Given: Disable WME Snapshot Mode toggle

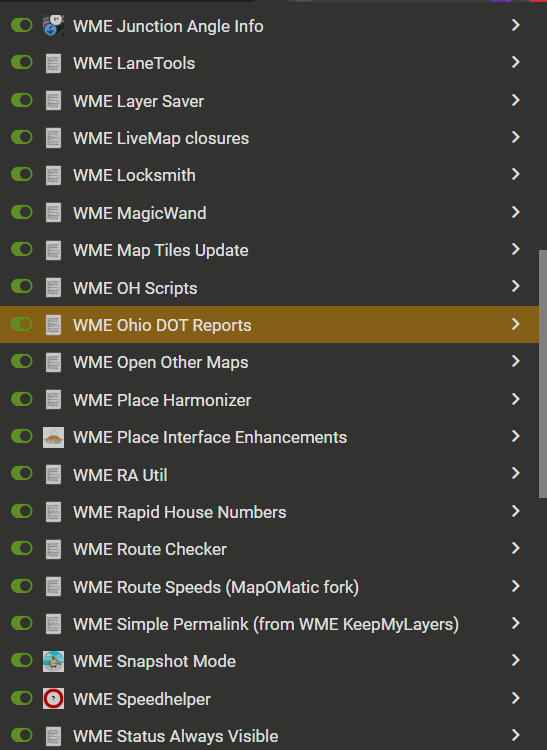Looking at the screenshot, I should [x=22, y=660].
